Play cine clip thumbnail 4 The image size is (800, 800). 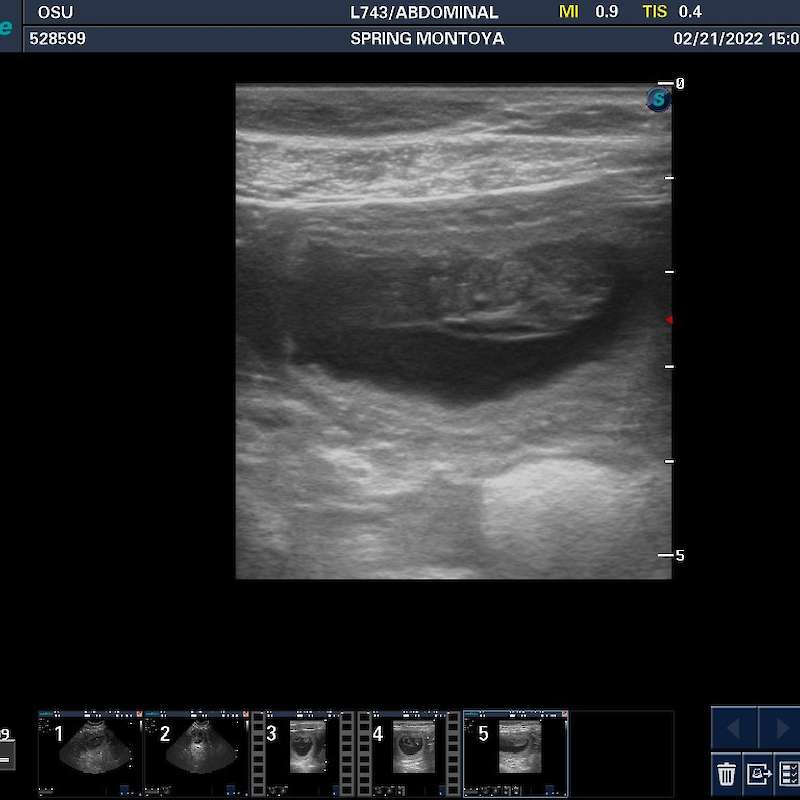[x=408, y=753]
